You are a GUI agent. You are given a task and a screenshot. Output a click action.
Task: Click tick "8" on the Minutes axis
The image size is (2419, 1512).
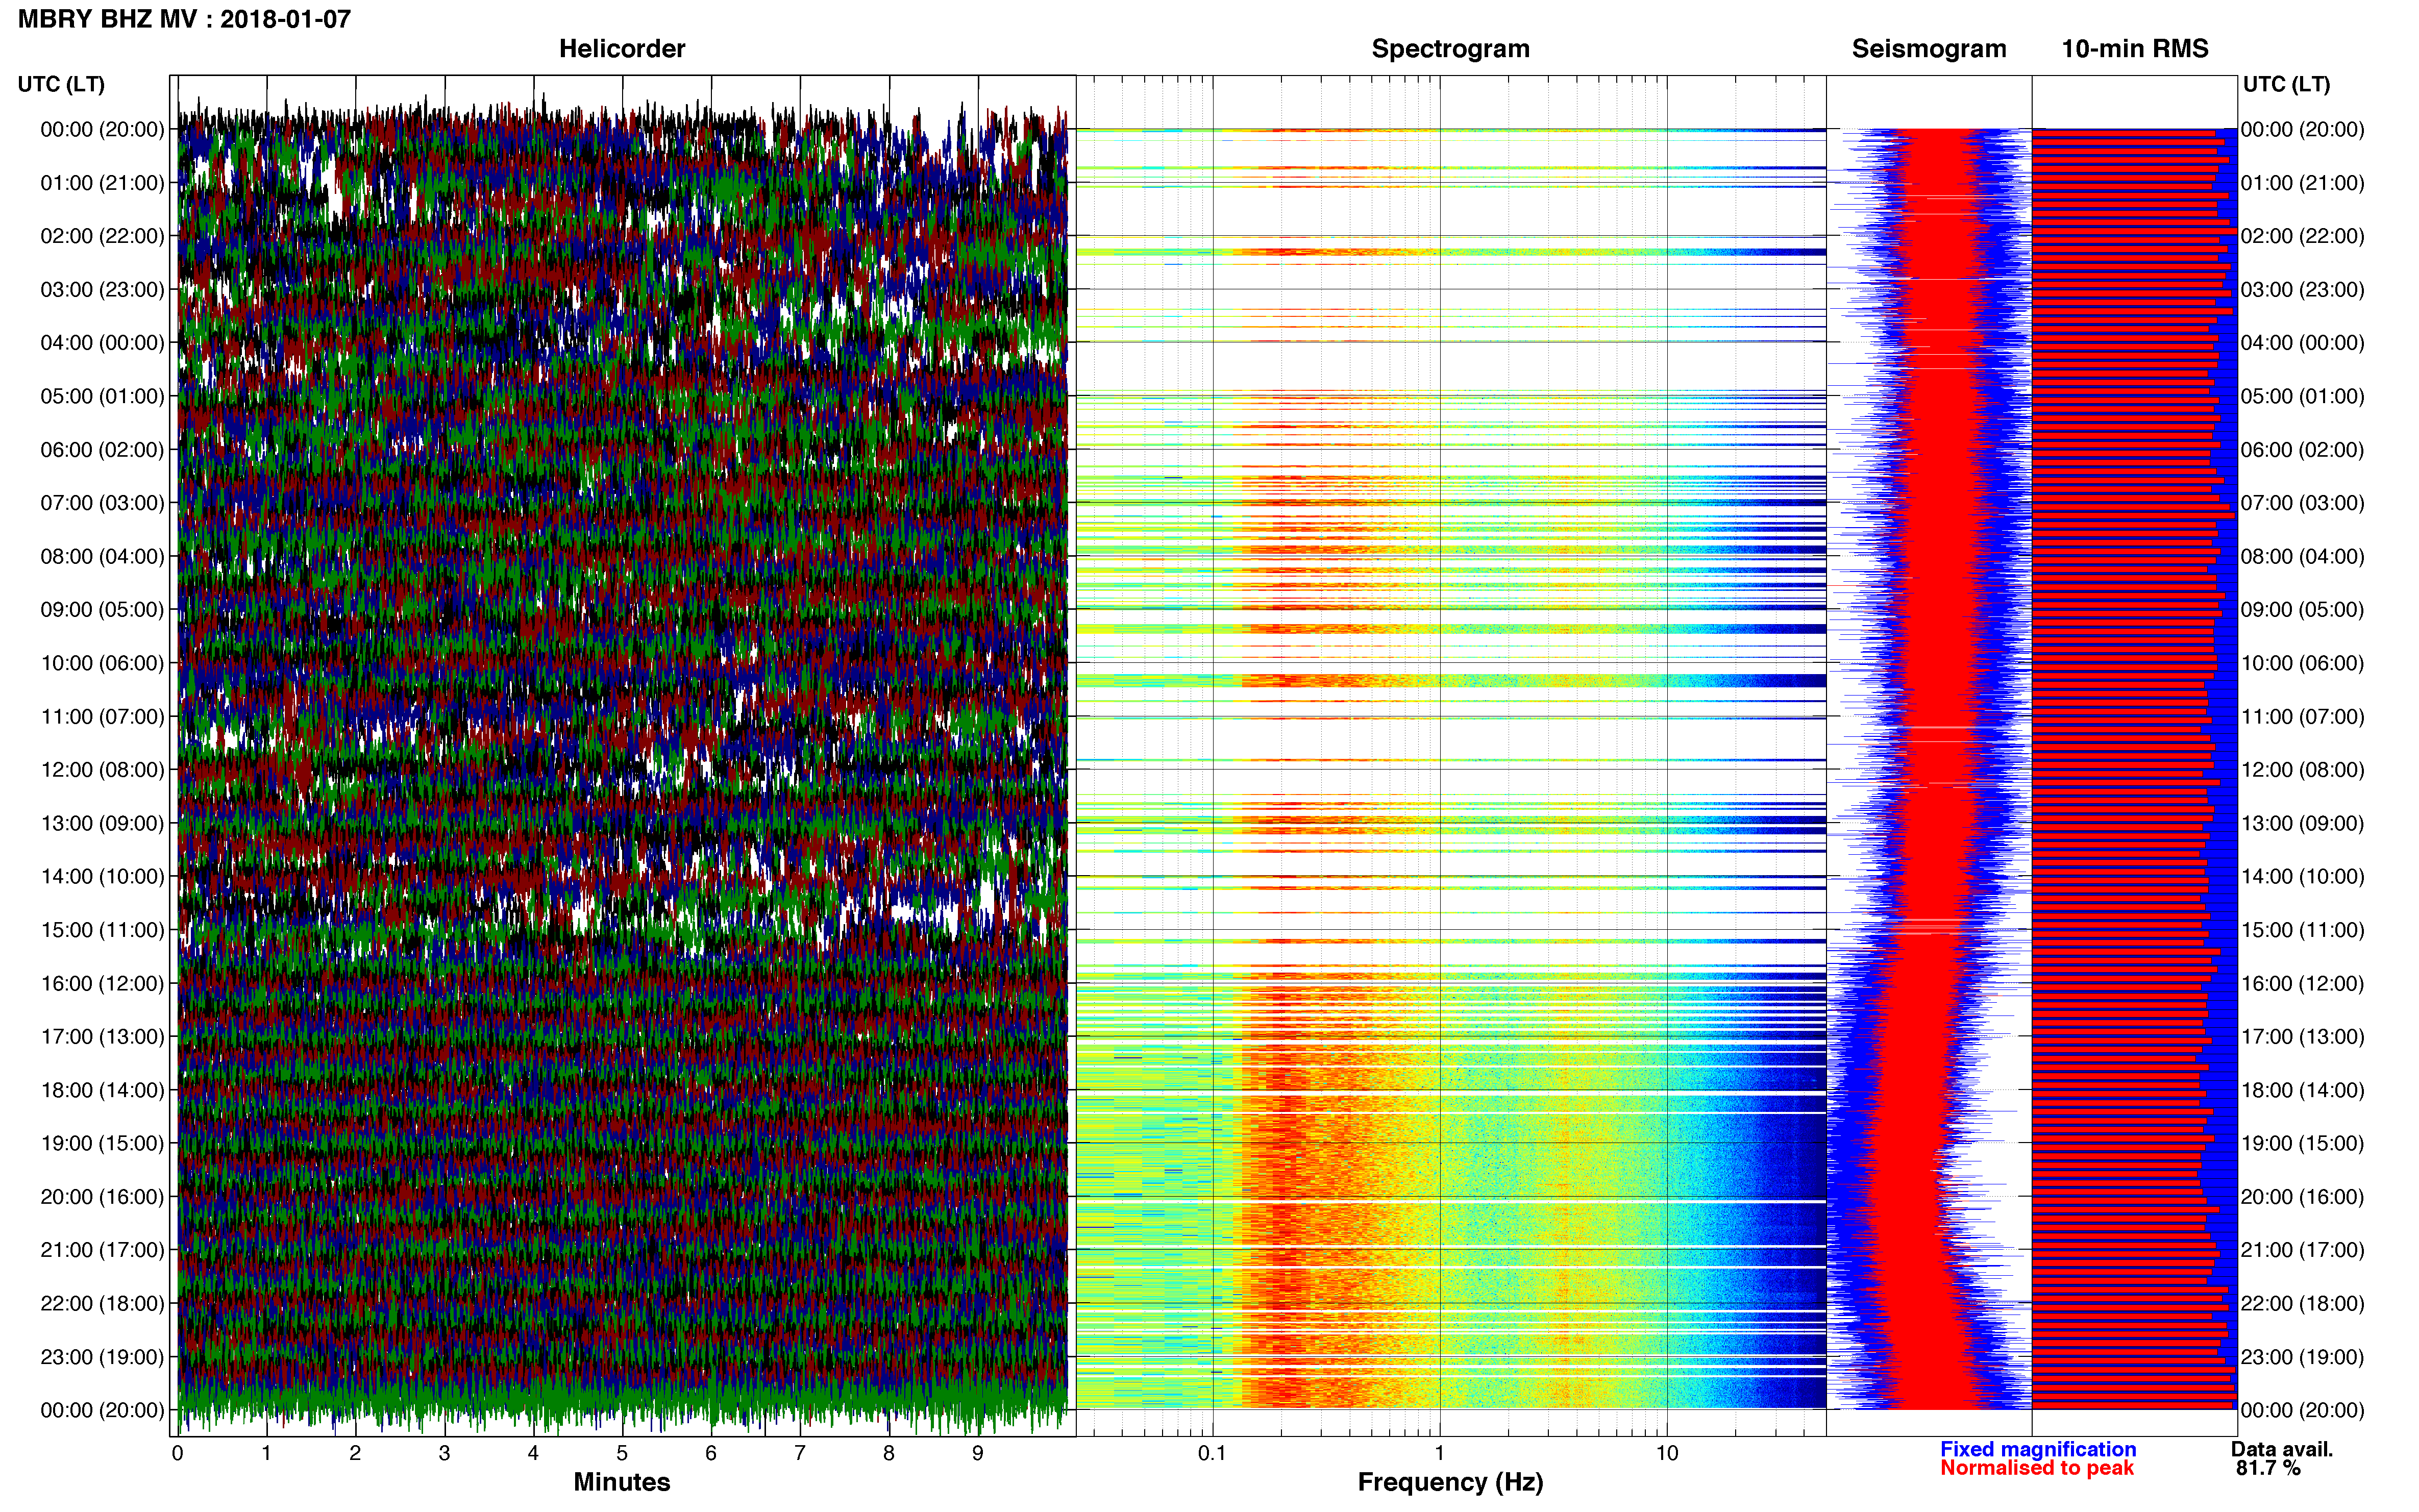click(x=889, y=1454)
